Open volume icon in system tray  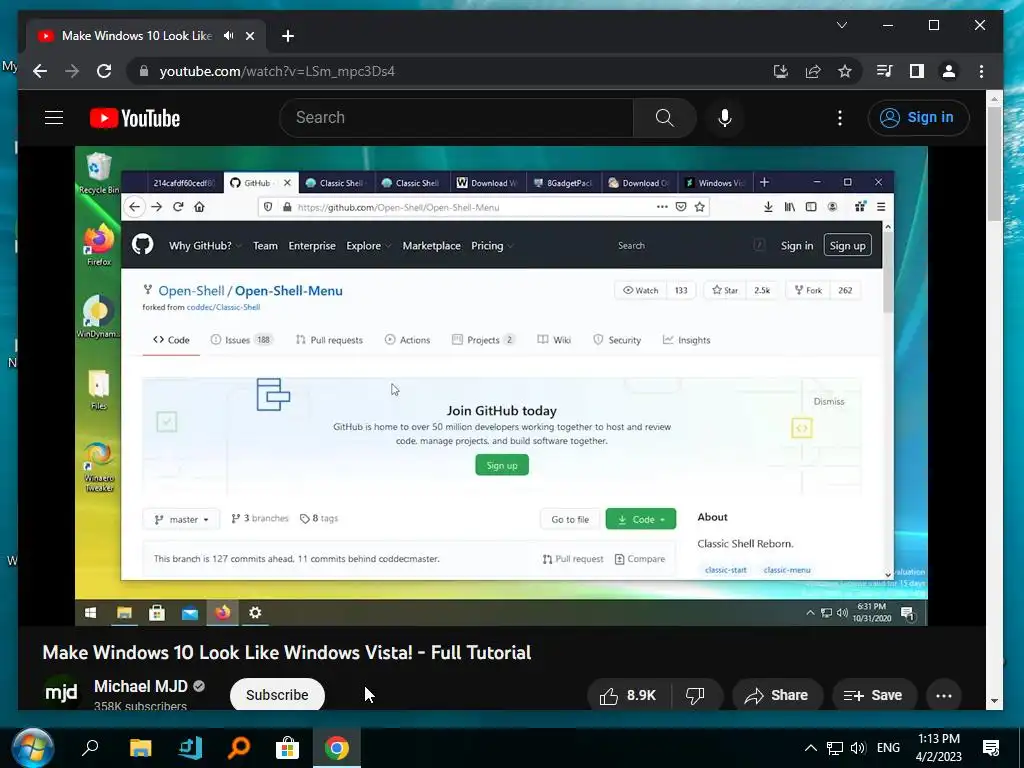pyautogui.click(x=858, y=748)
